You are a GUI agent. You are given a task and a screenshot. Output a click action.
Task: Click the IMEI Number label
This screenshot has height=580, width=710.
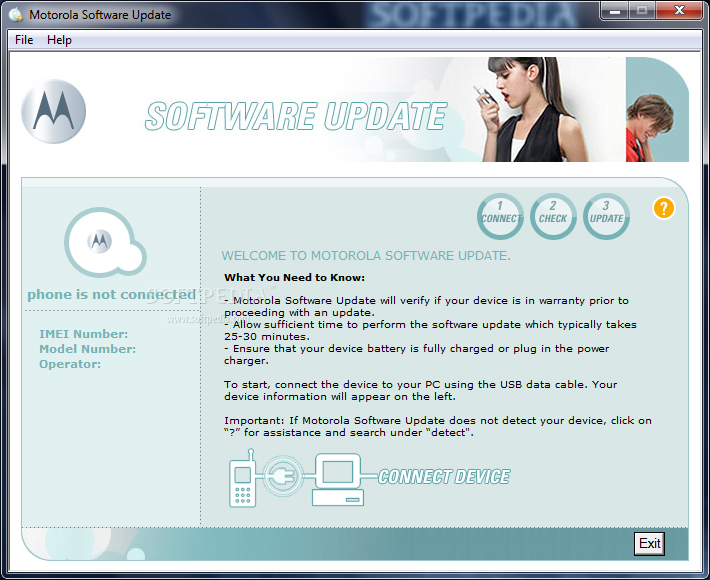tap(83, 334)
